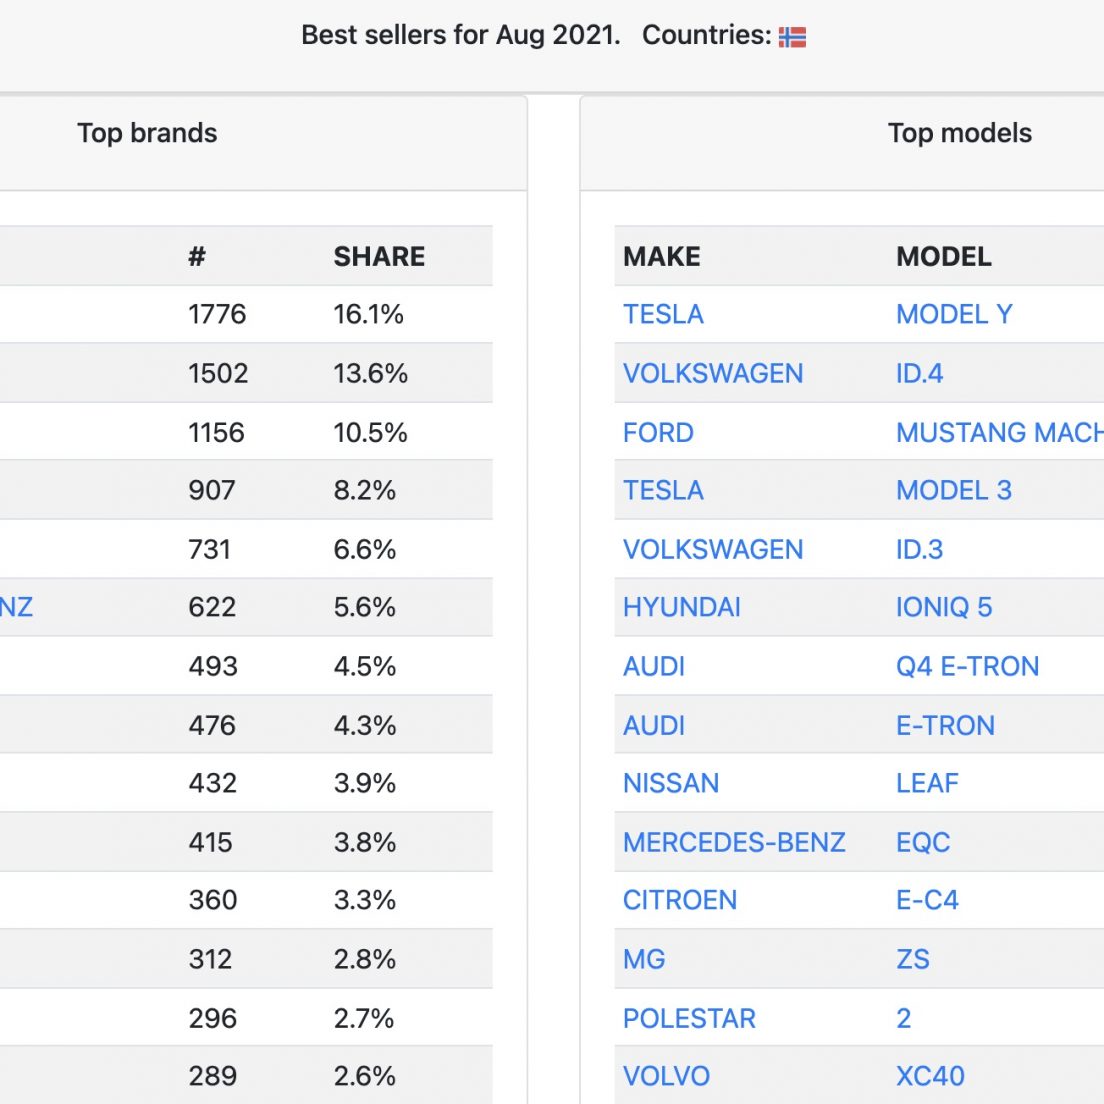Click the Countries: label

[707, 35]
